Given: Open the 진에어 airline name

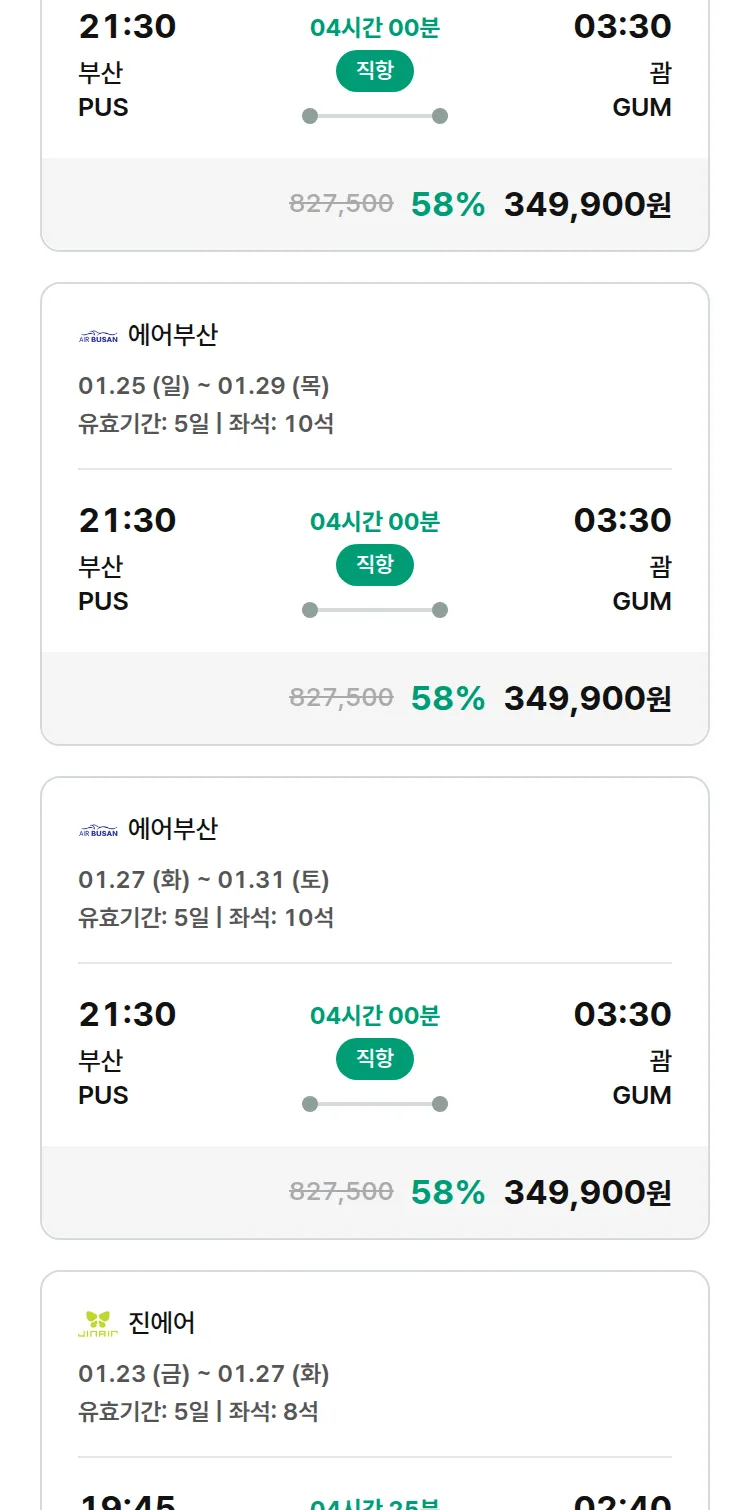Looking at the screenshot, I should [162, 1323].
